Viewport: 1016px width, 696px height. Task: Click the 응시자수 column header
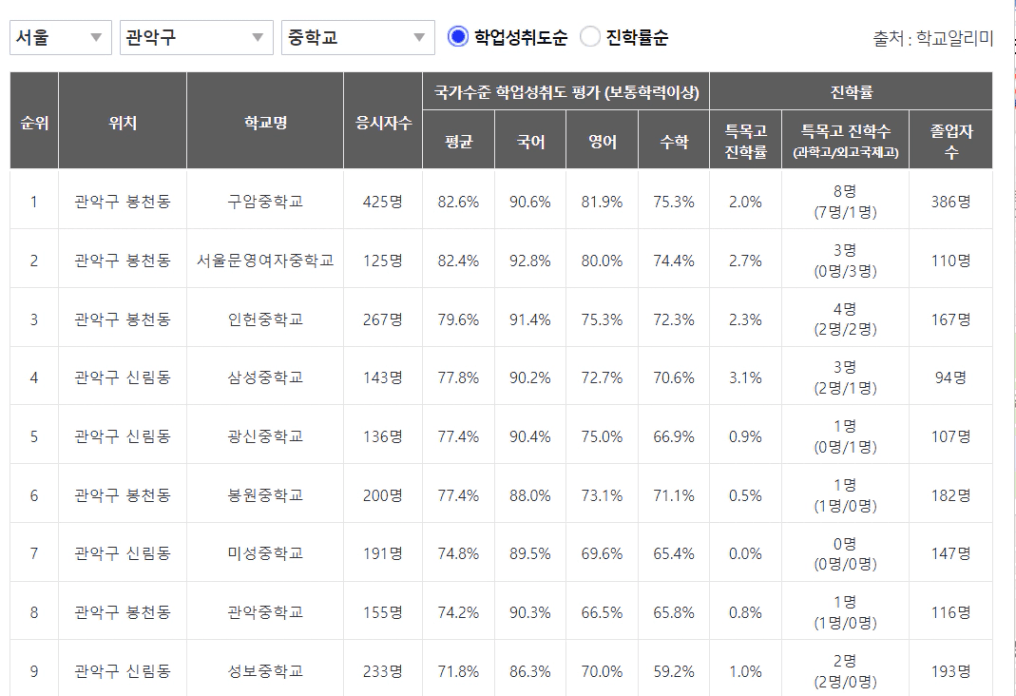(383, 121)
